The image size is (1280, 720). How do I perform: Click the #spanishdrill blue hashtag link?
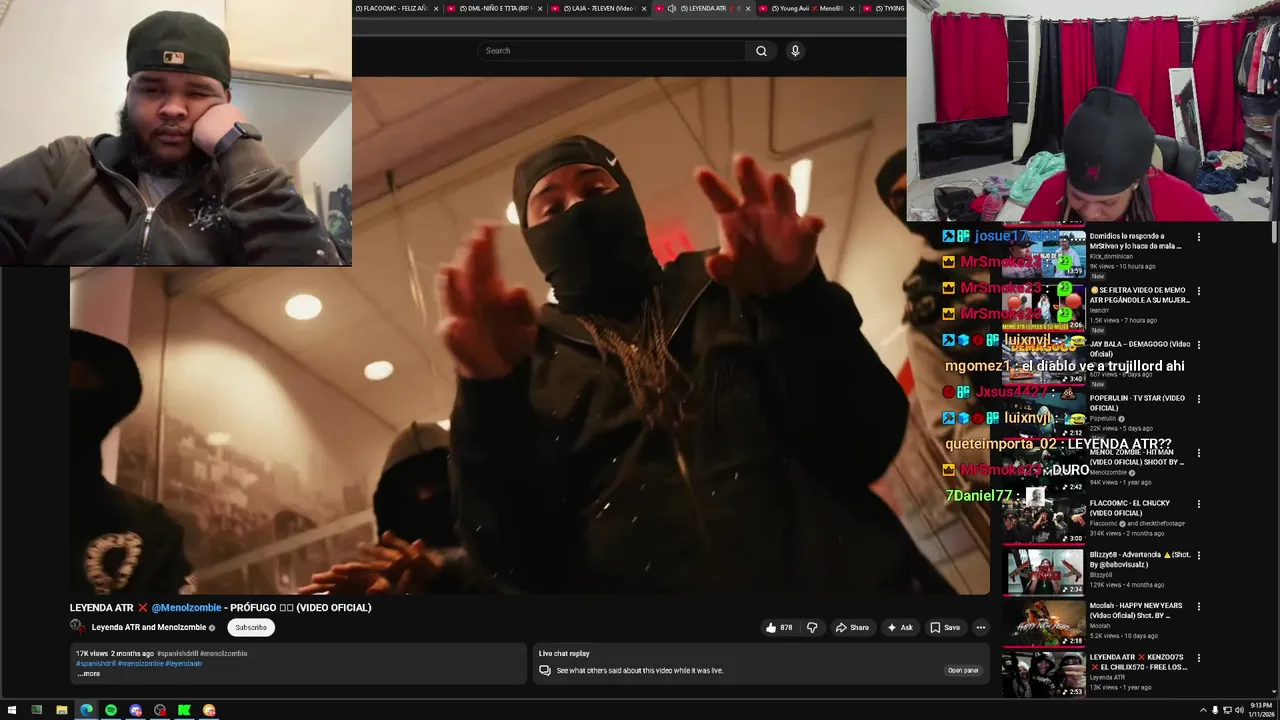(96, 664)
